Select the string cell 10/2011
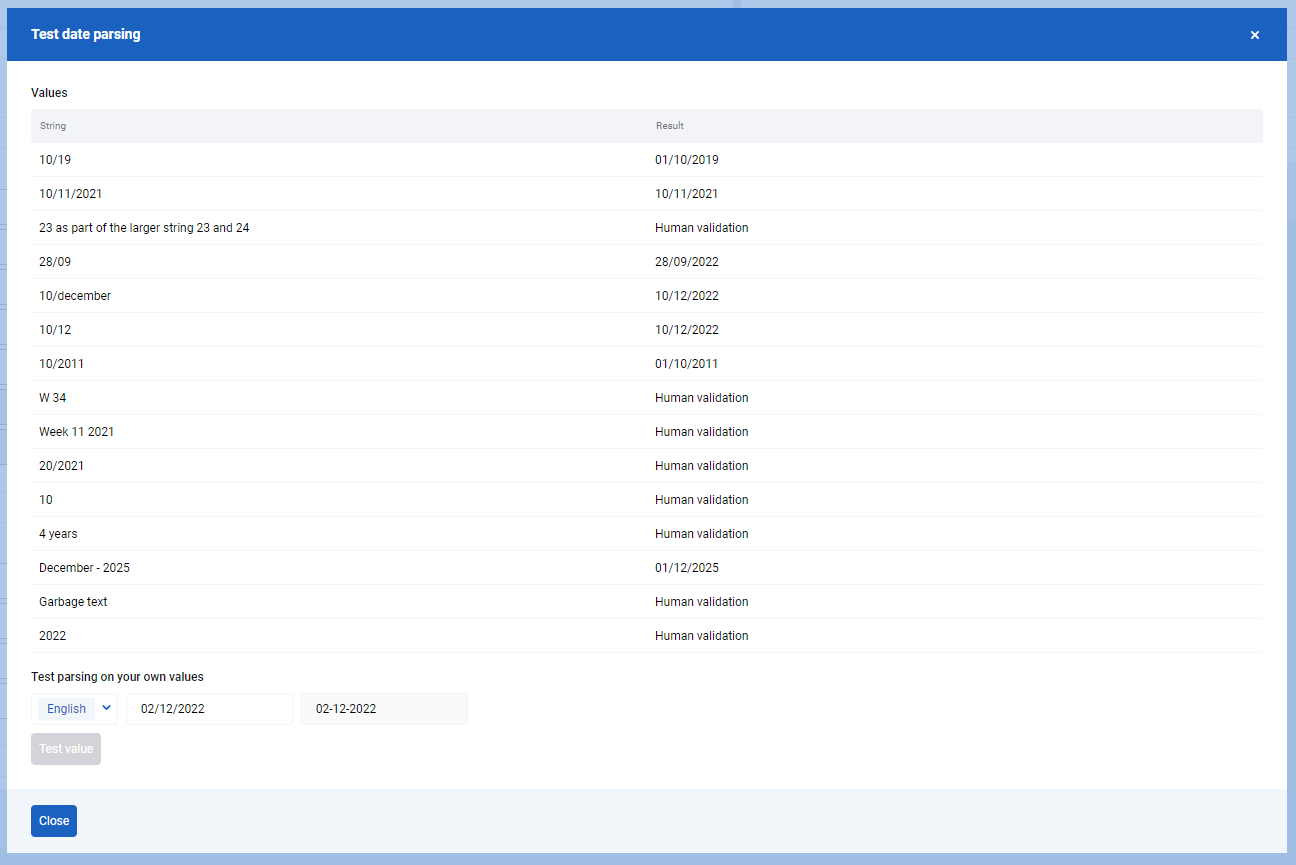The image size is (1296, 865). click(61, 364)
